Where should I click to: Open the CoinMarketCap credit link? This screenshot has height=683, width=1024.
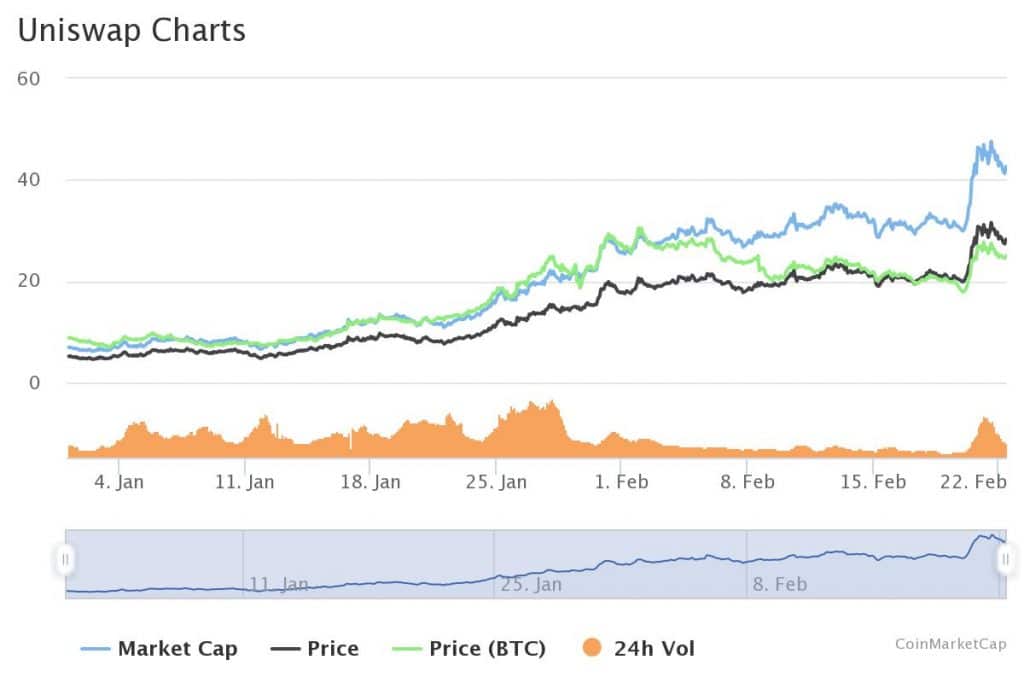click(x=950, y=644)
